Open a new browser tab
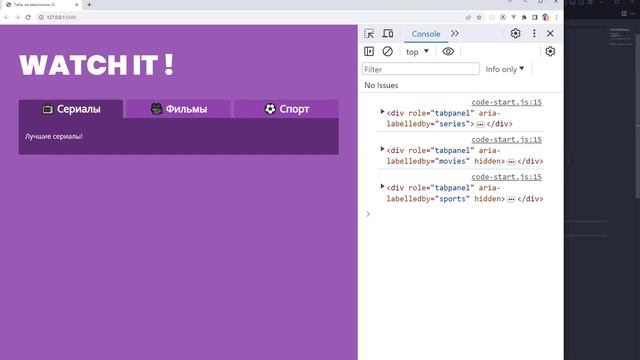640x360 pixels. tap(89, 4)
